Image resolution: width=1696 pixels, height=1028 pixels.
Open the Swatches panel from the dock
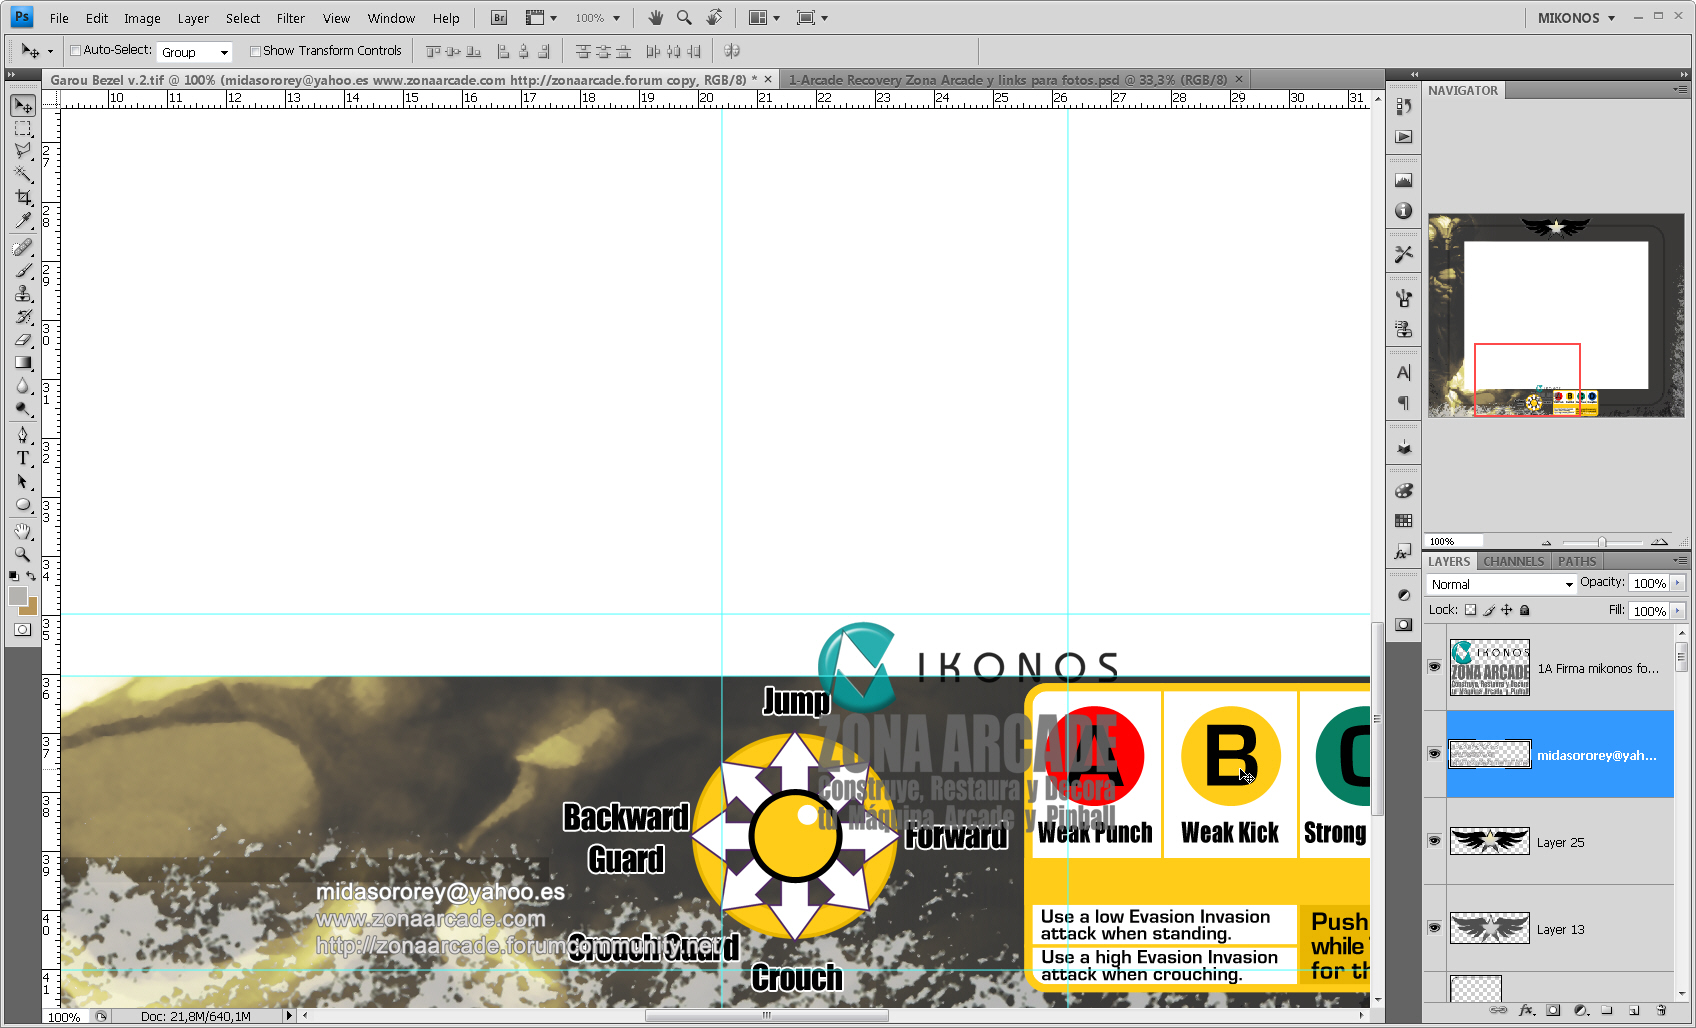click(1404, 521)
